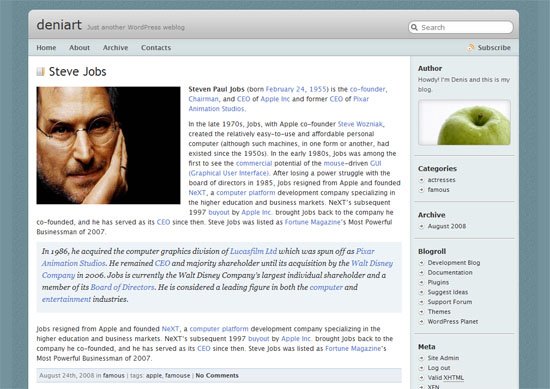The image size is (550, 389).
Task: Open the No Comments link
Action: (x=217, y=376)
